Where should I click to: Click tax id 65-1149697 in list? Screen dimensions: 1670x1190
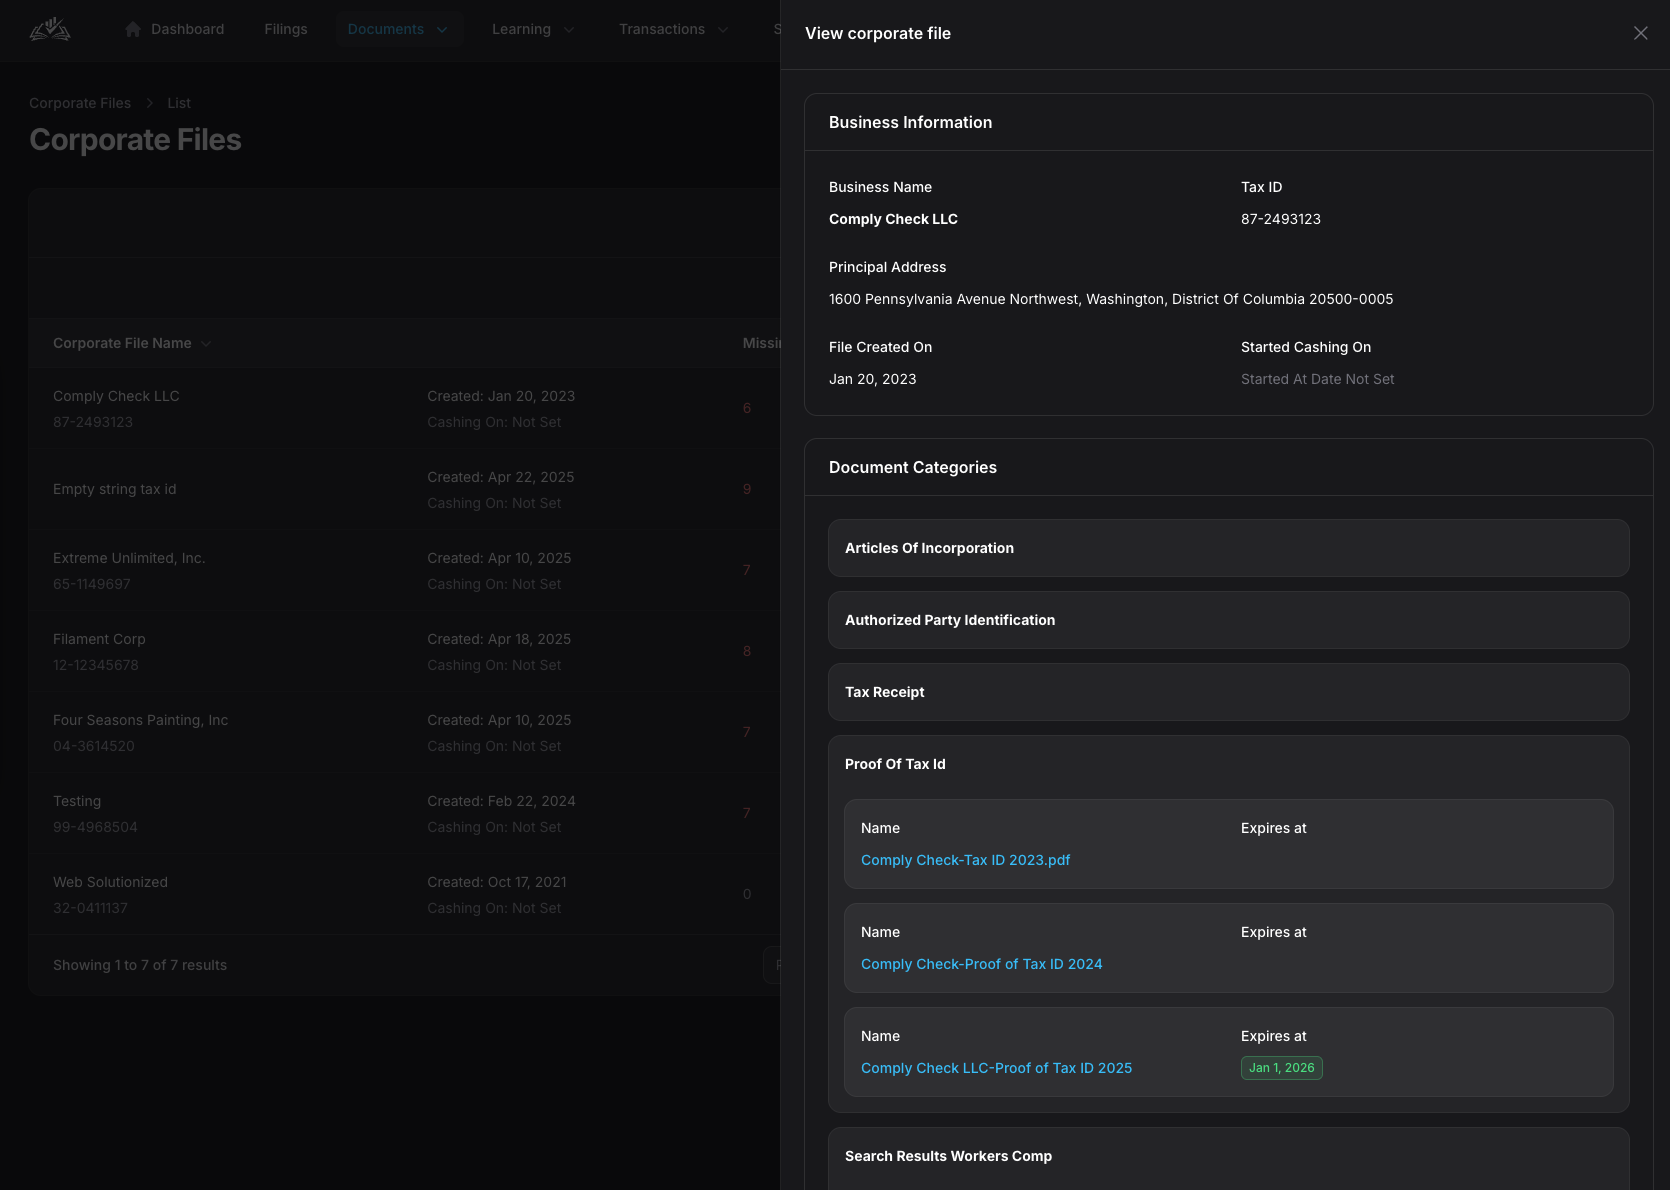point(92,584)
